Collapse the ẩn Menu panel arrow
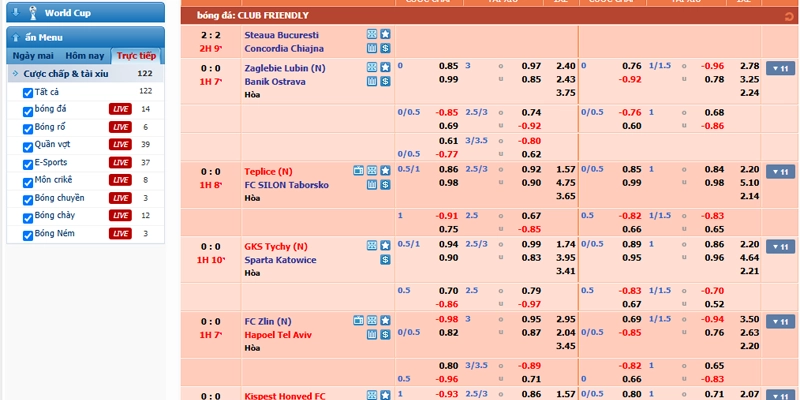The image size is (800, 400). click(15, 37)
